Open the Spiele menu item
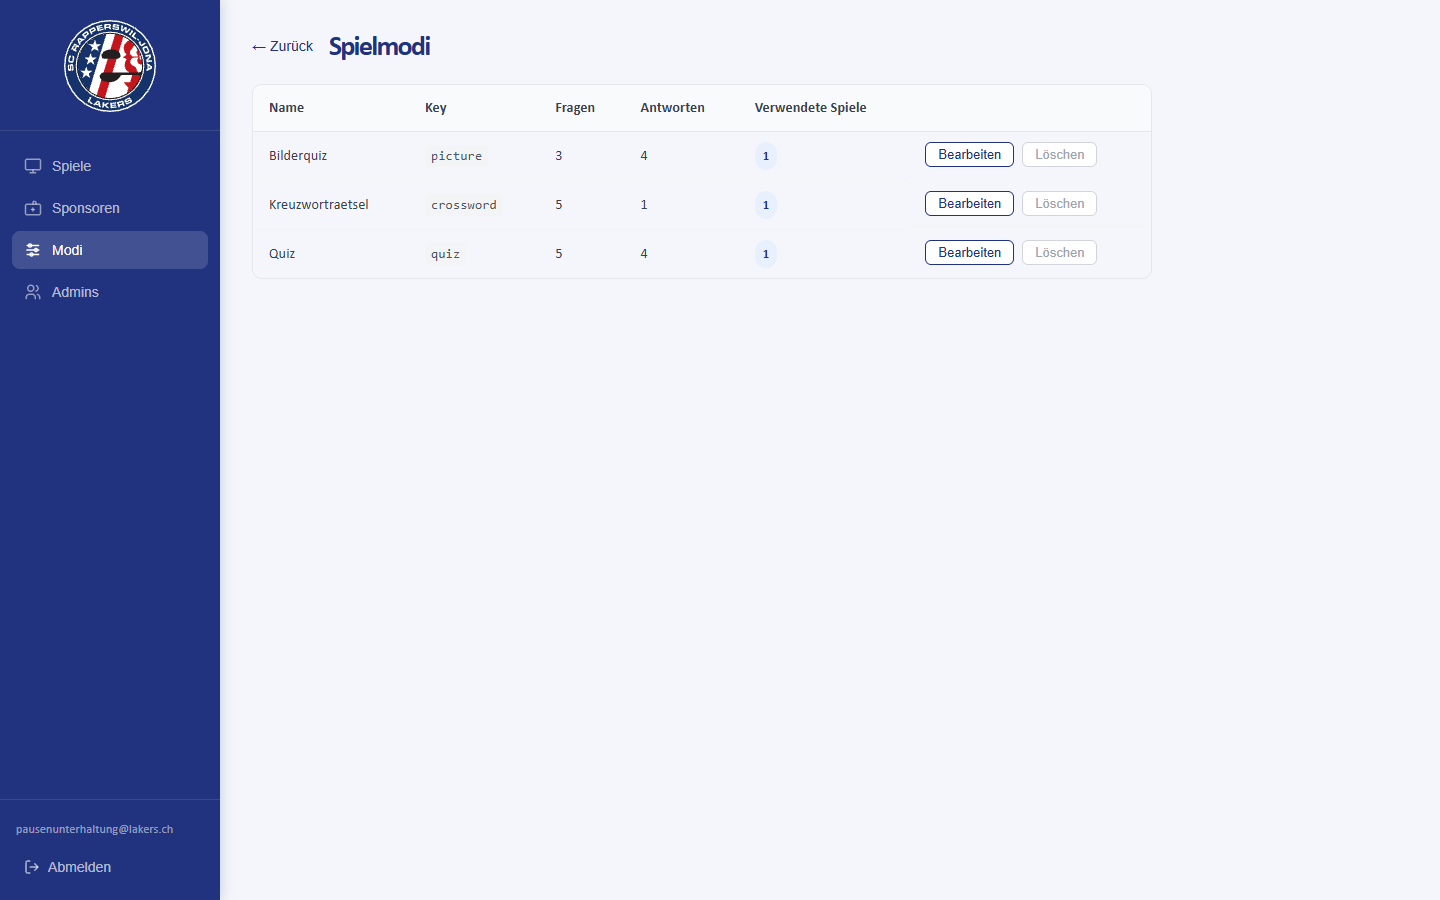The width and height of the screenshot is (1440, 900). click(110, 166)
